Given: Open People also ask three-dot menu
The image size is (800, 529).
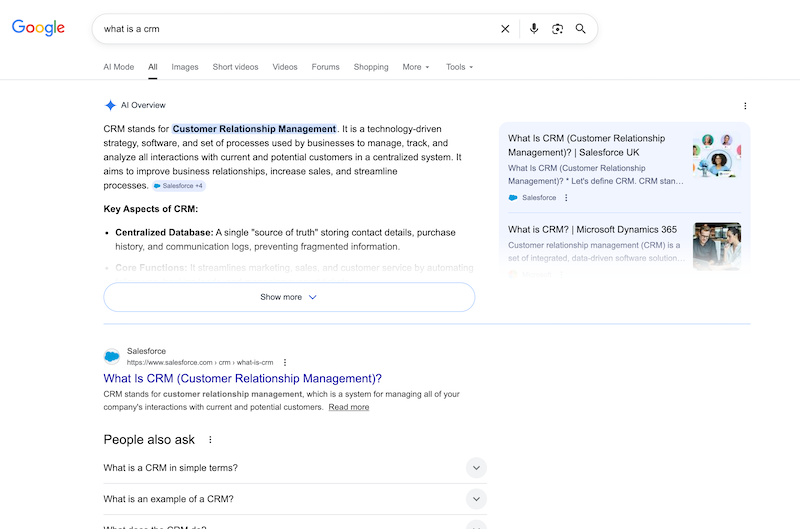Looking at the screenshot, I should 210,440.
